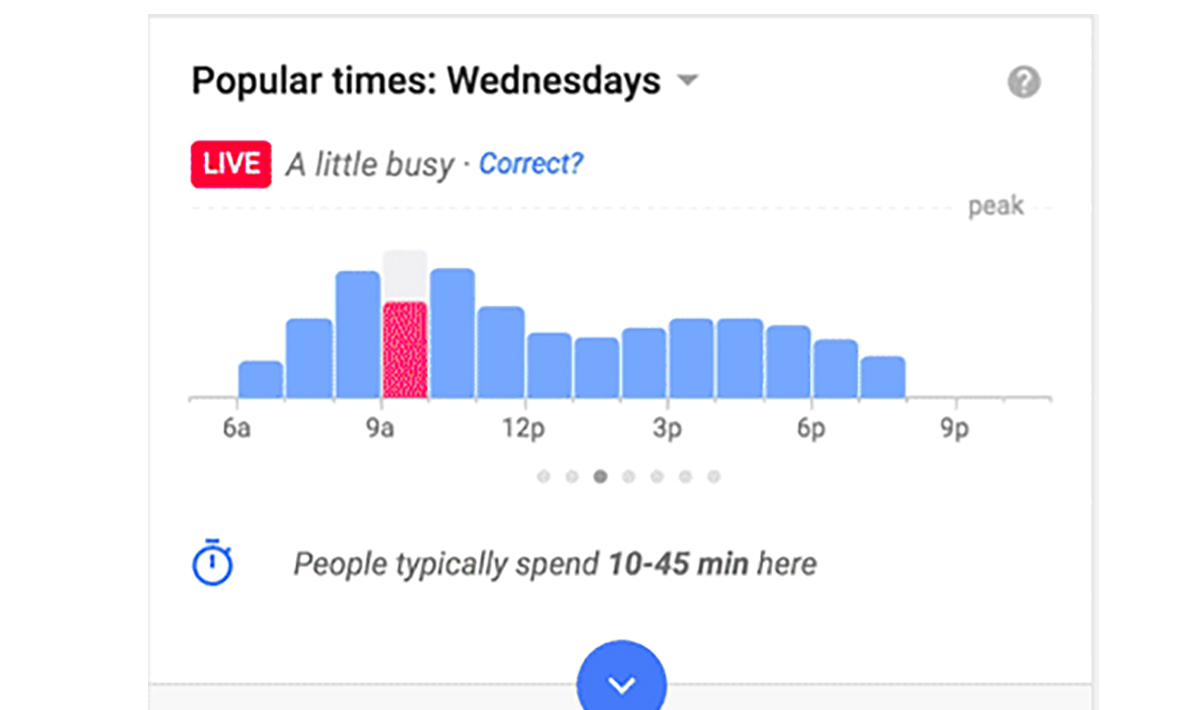
Task: Click the 6a popularity bar
Action: point(261,380)
